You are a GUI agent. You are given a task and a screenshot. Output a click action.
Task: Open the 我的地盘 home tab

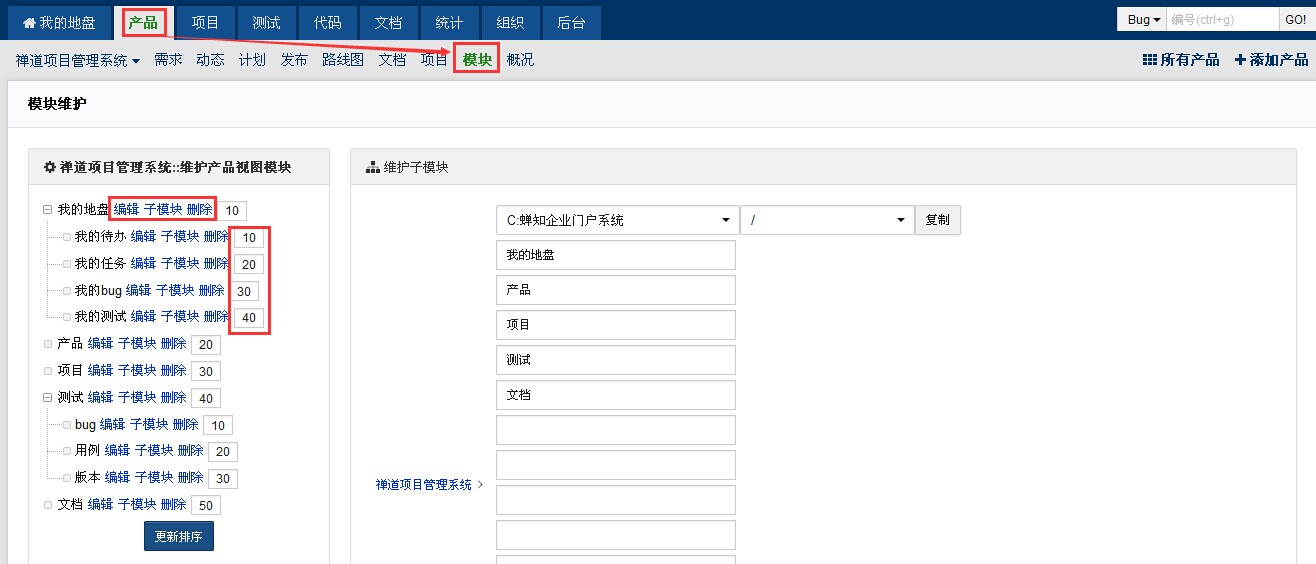[59, 22]
